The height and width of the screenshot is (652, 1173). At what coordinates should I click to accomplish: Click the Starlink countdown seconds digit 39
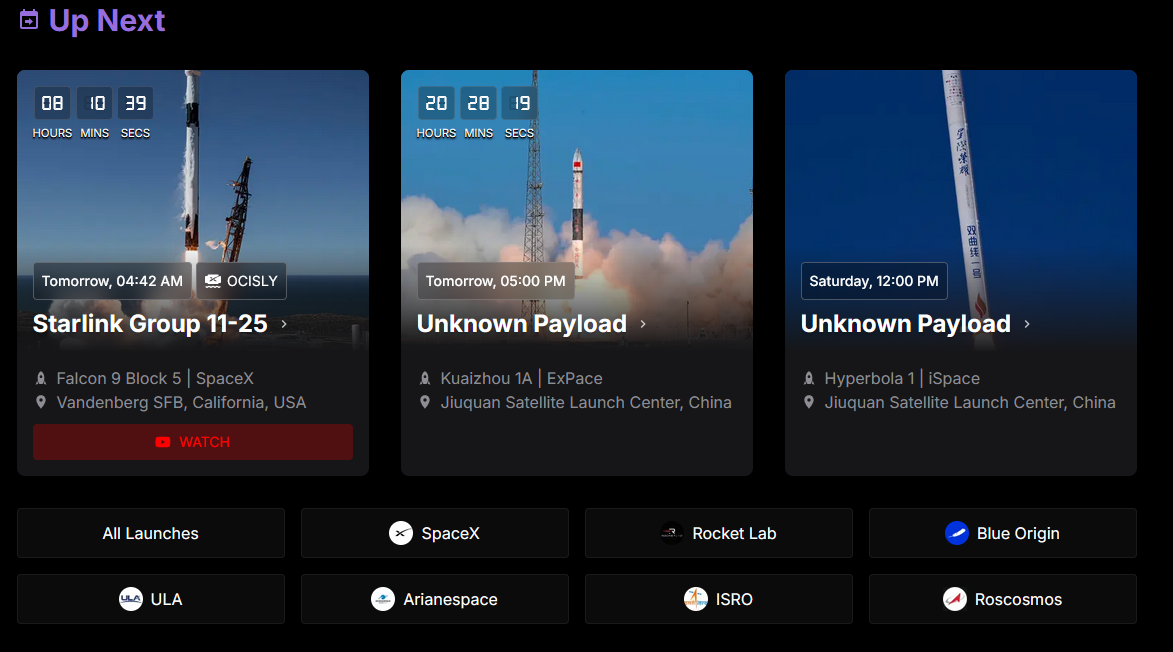tap(135, 103)
